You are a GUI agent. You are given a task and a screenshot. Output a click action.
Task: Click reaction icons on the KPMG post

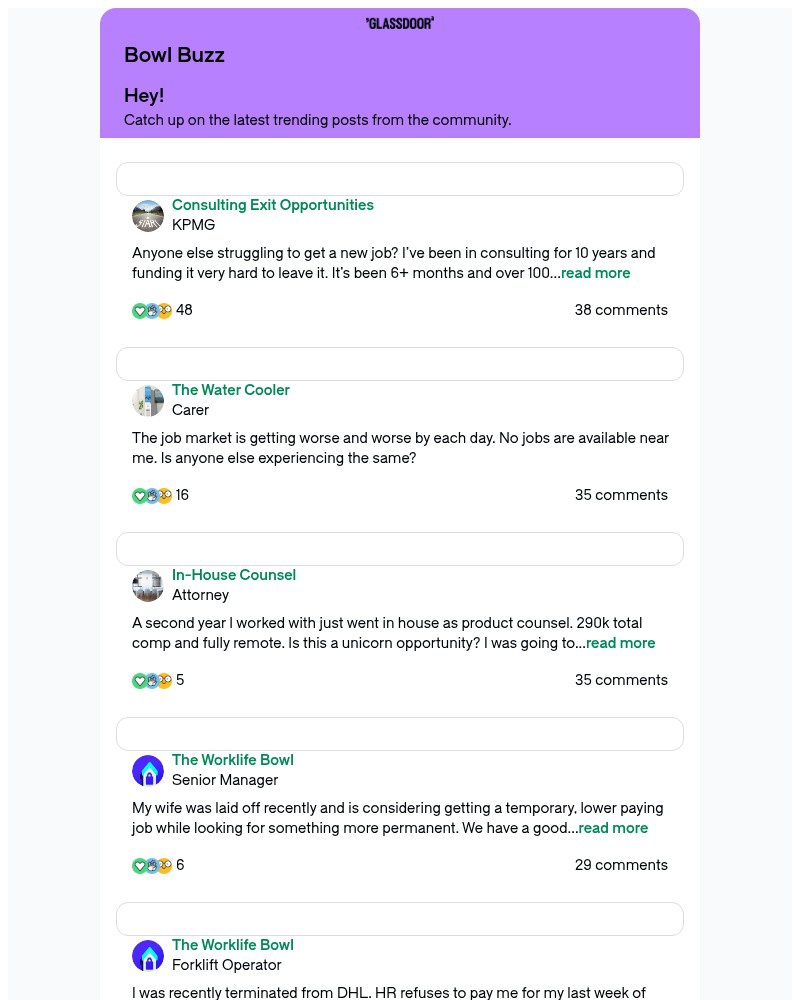click(152, 311)
